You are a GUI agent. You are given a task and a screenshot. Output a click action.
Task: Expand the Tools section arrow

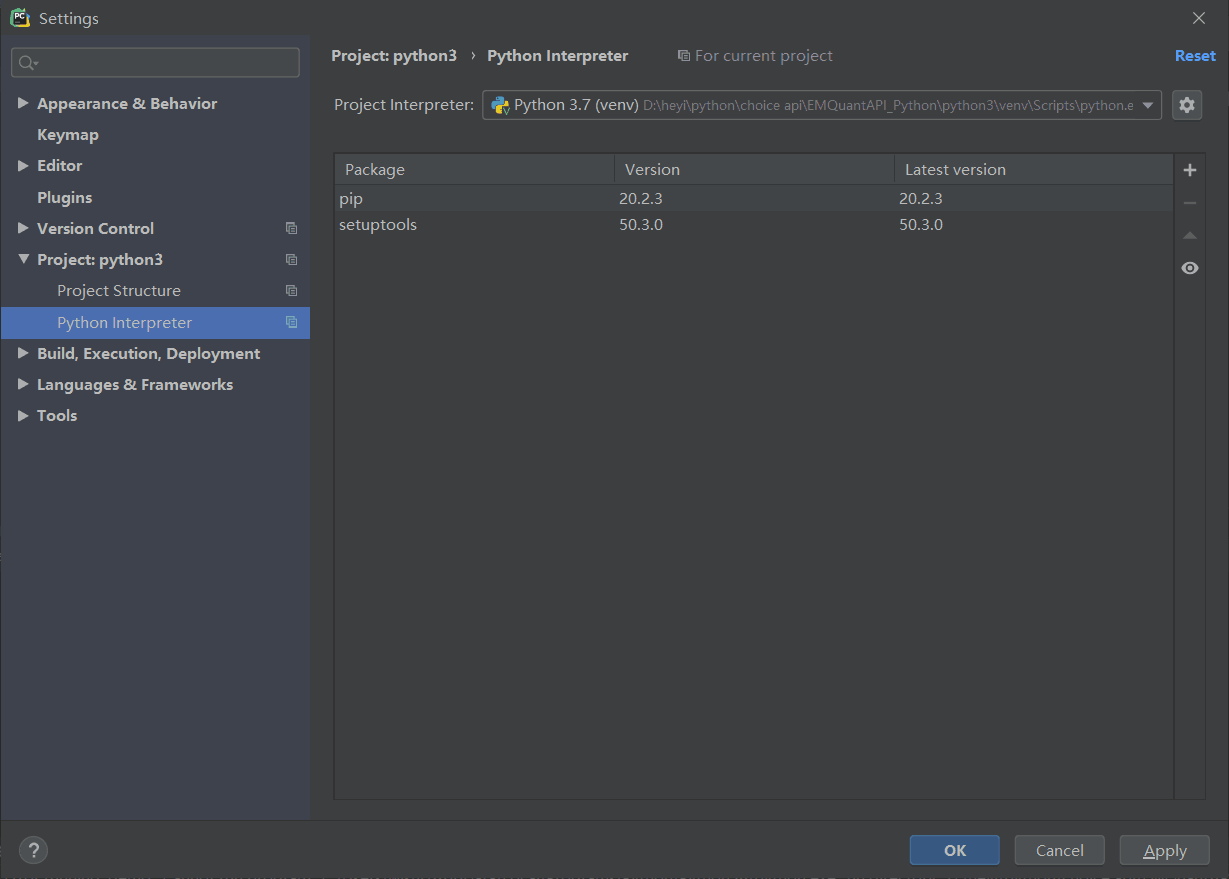click(23, 415)
